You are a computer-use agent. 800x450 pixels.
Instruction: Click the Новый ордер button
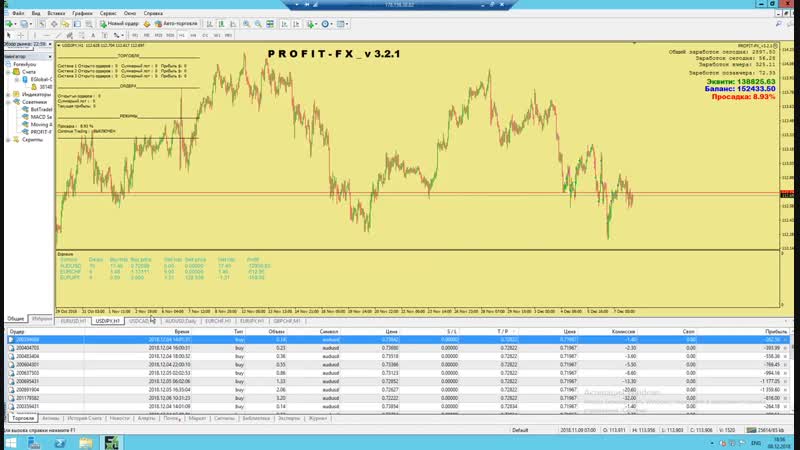(x=119, y=24)
